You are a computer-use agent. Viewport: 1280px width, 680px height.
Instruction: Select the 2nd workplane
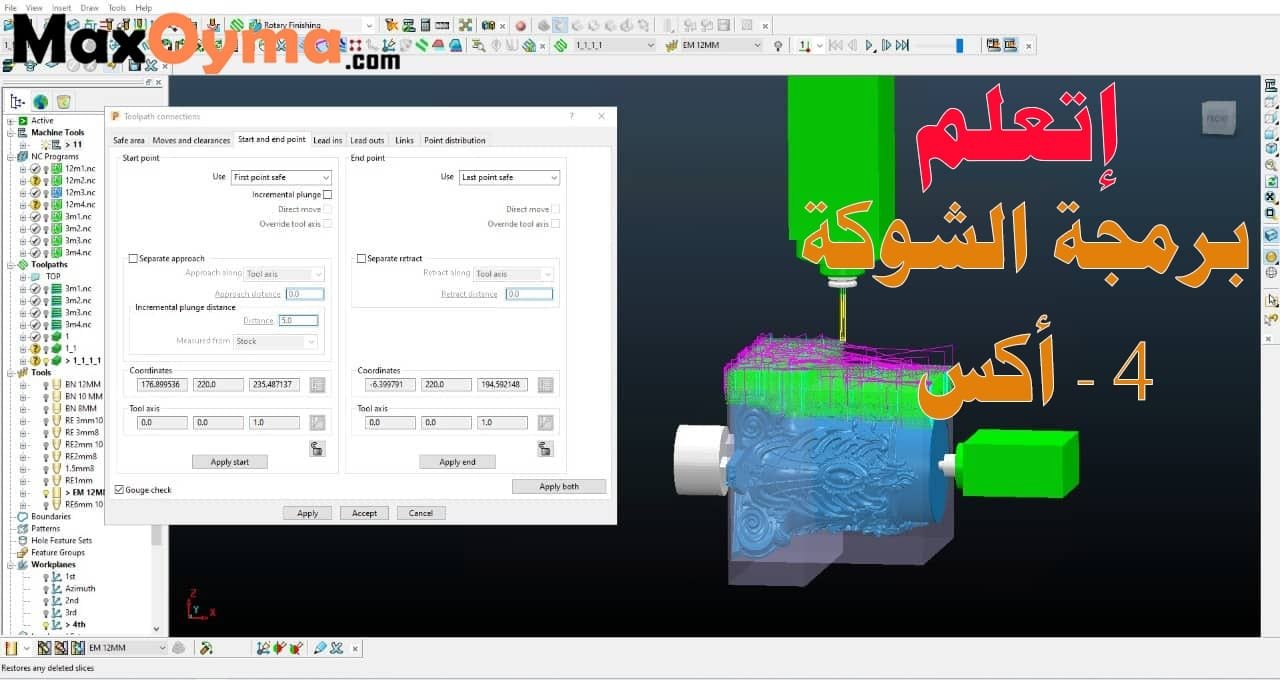tap(71, 600)
